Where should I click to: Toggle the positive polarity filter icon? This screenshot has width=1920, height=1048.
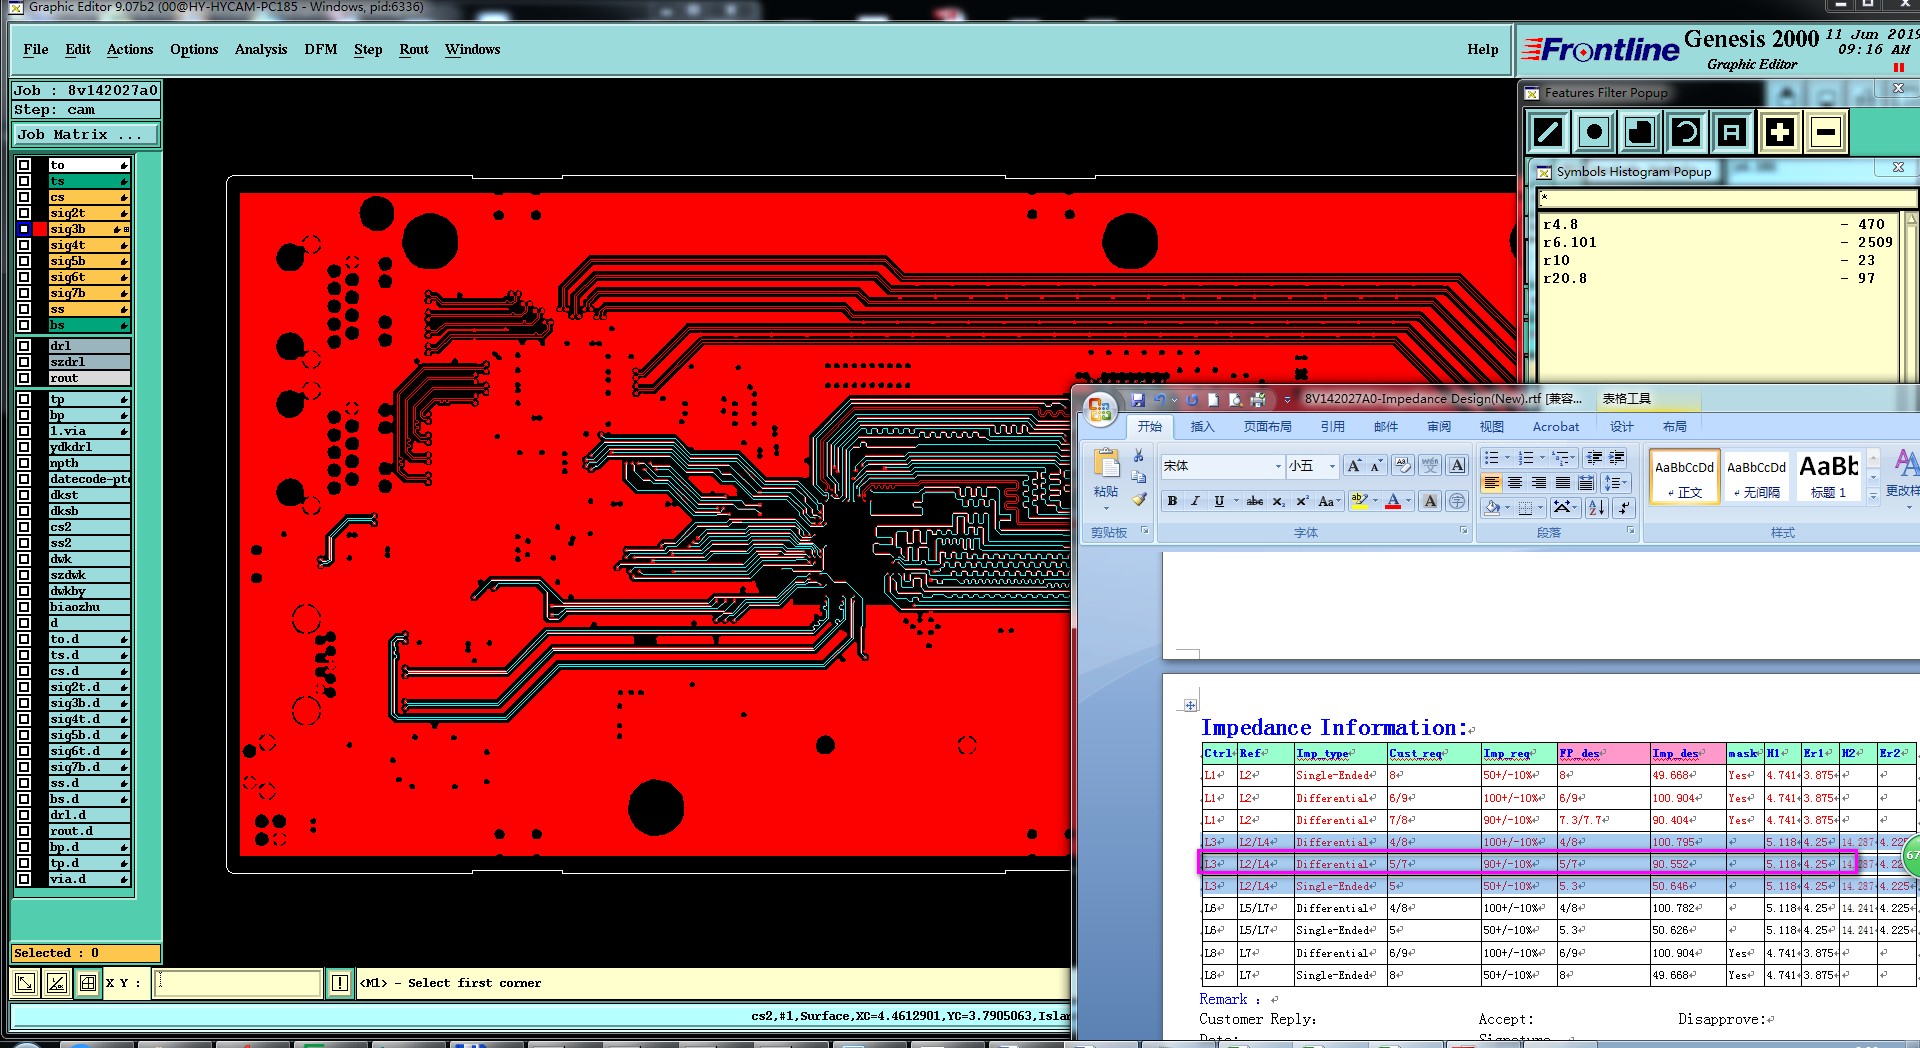[1779, 132]
